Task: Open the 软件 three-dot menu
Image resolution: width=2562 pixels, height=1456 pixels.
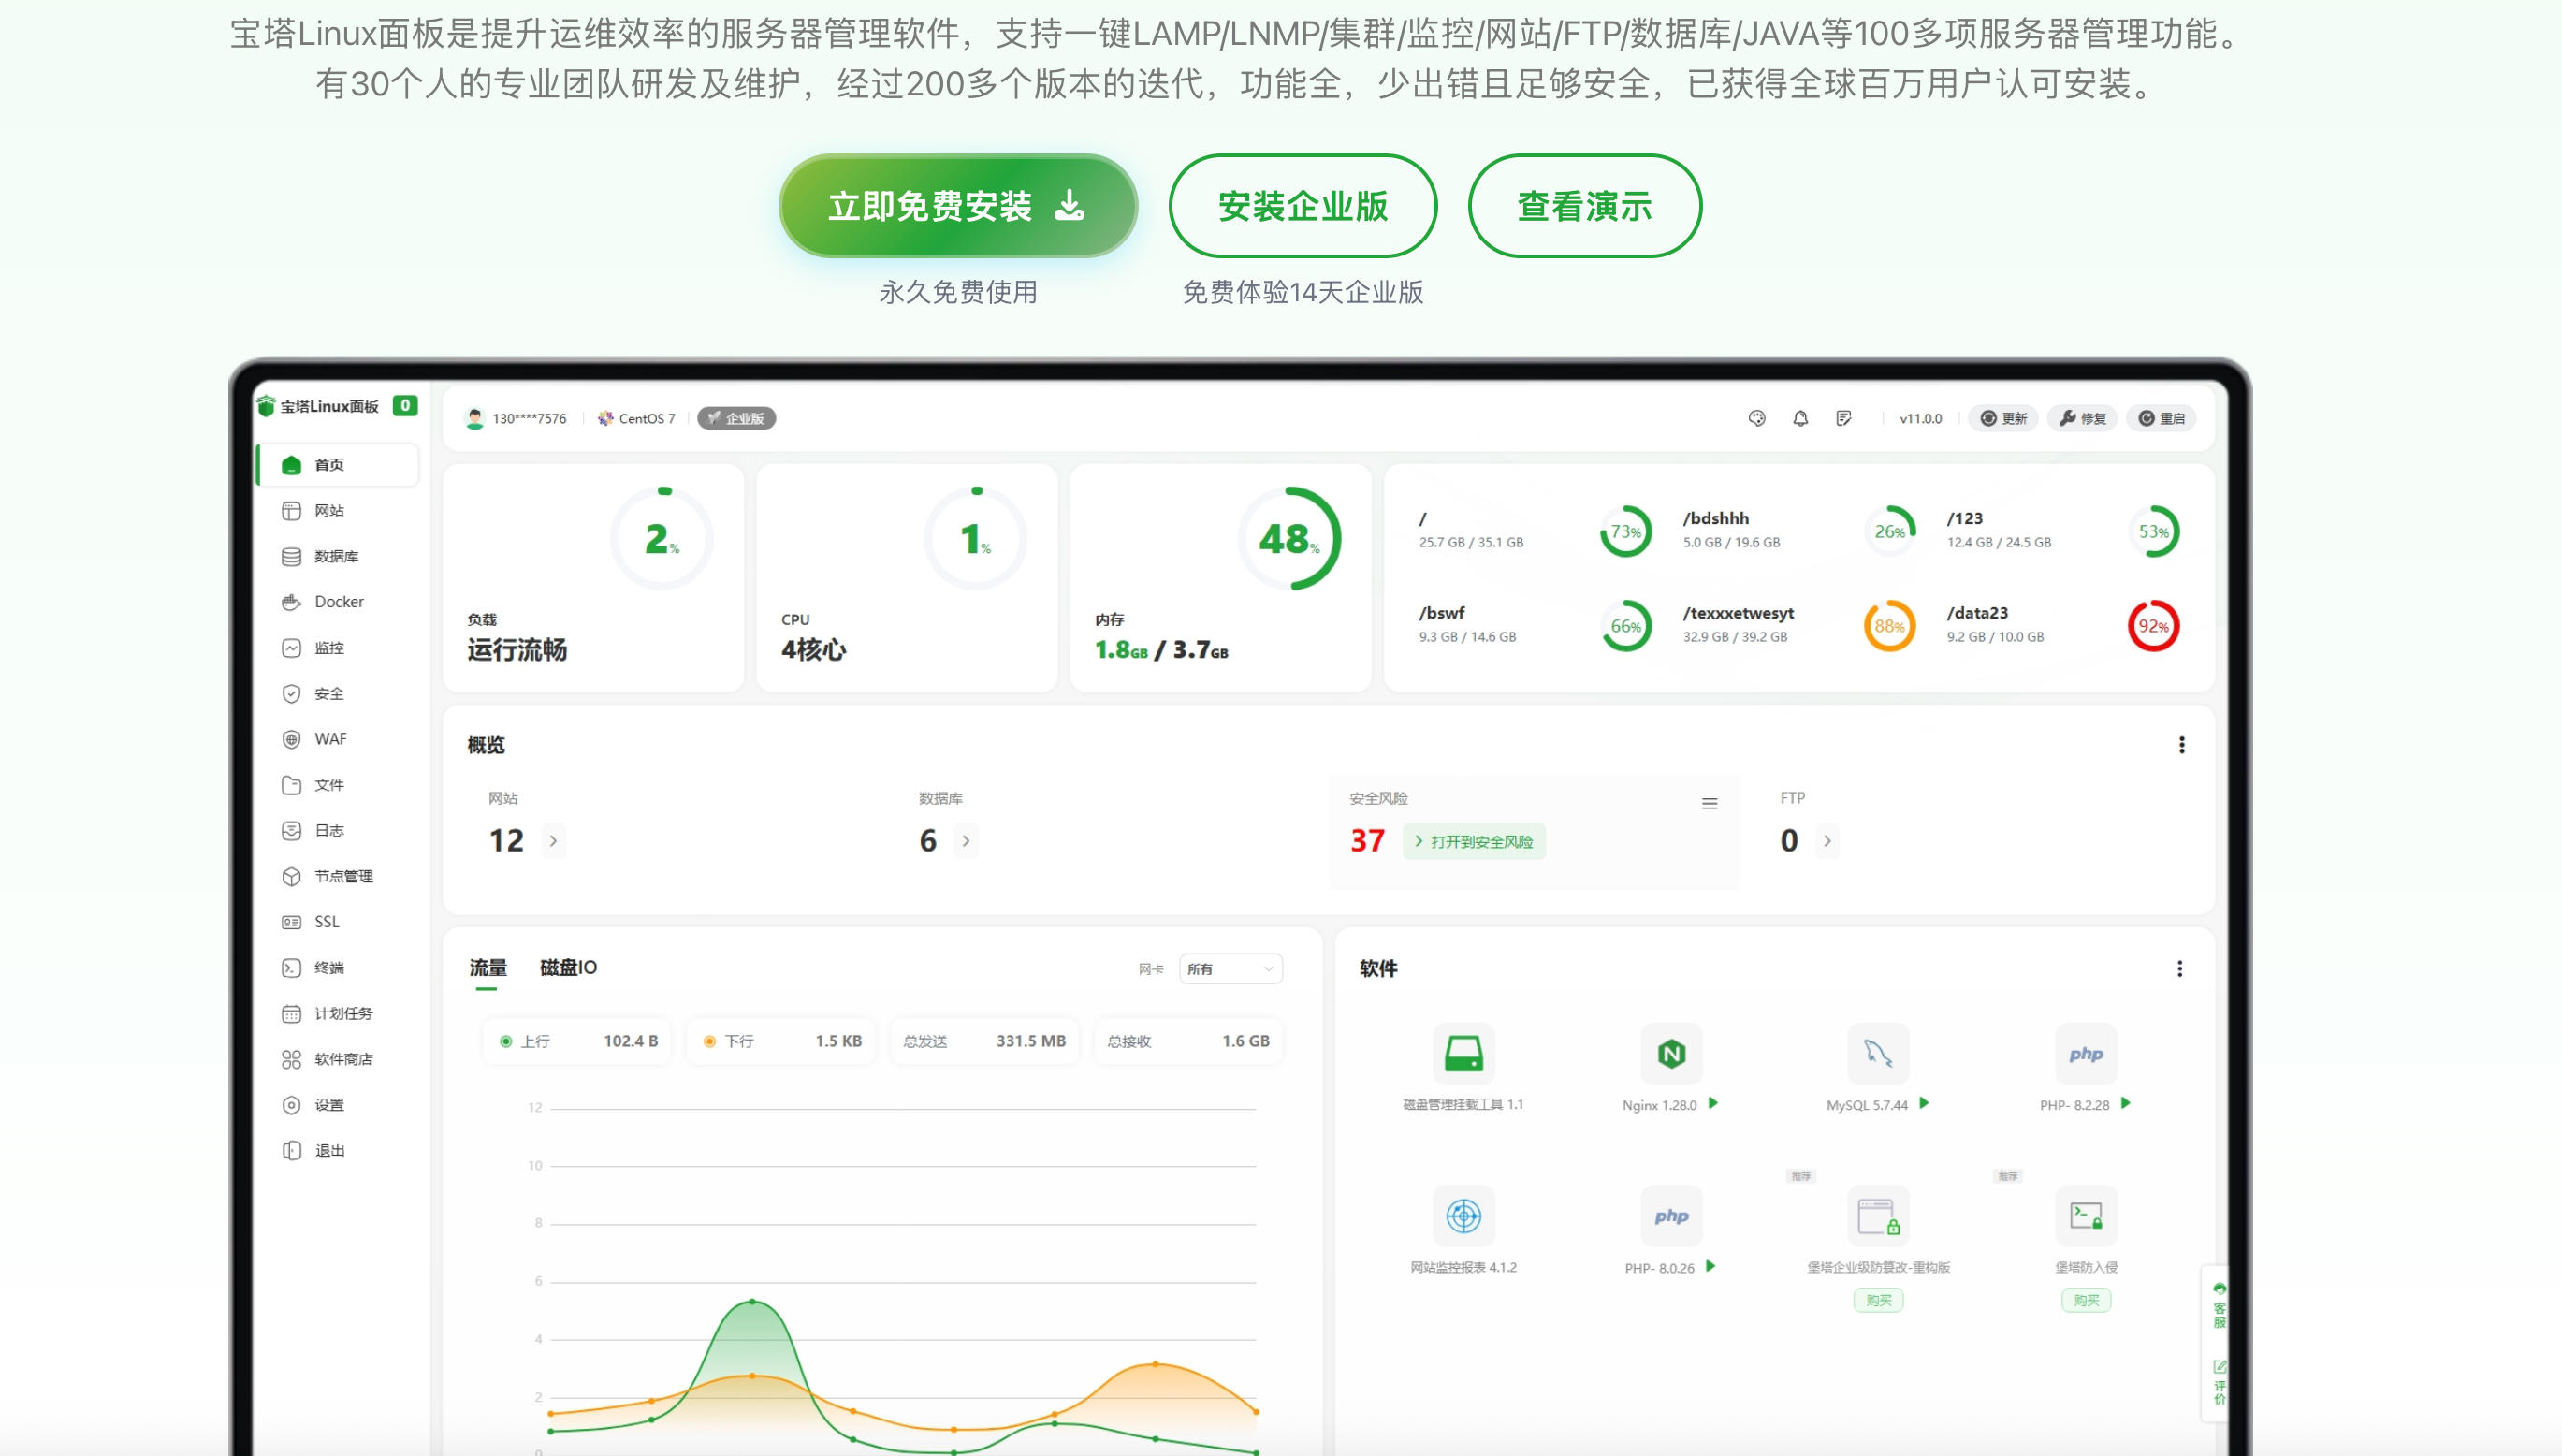Action: click(x=2180, y=969)
